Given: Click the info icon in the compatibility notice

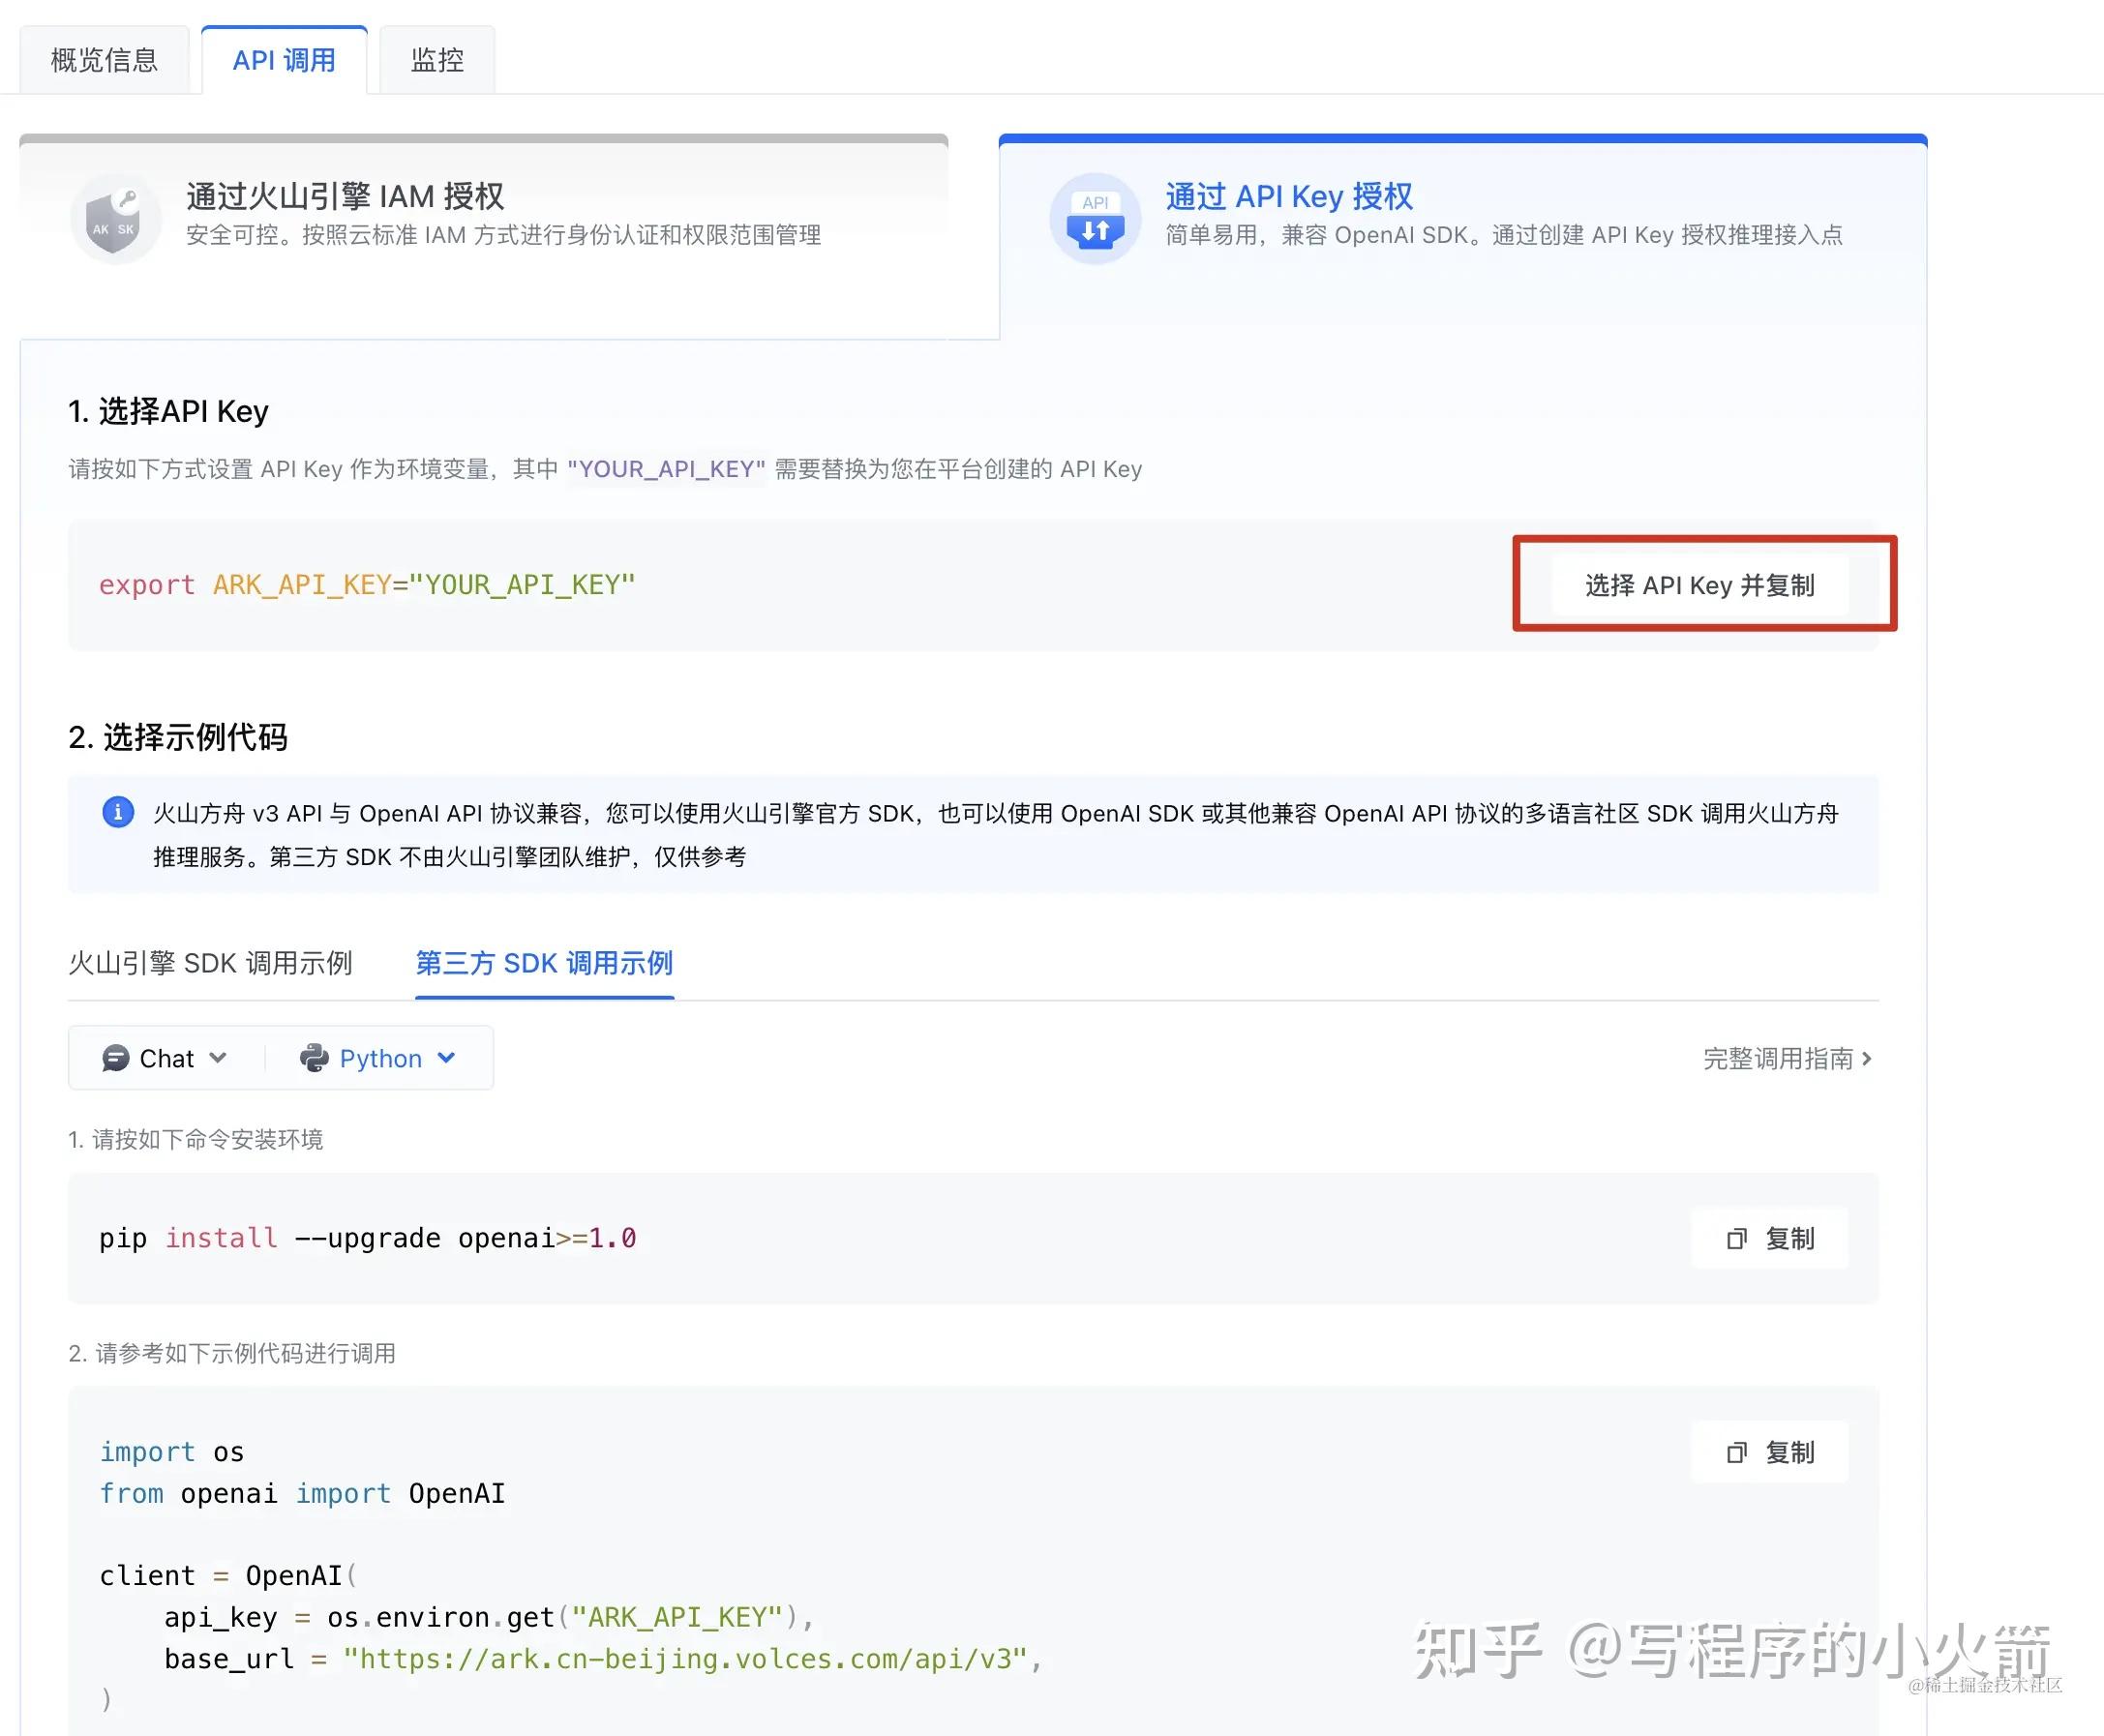Looking at the screenshot, I should (118, 812).
